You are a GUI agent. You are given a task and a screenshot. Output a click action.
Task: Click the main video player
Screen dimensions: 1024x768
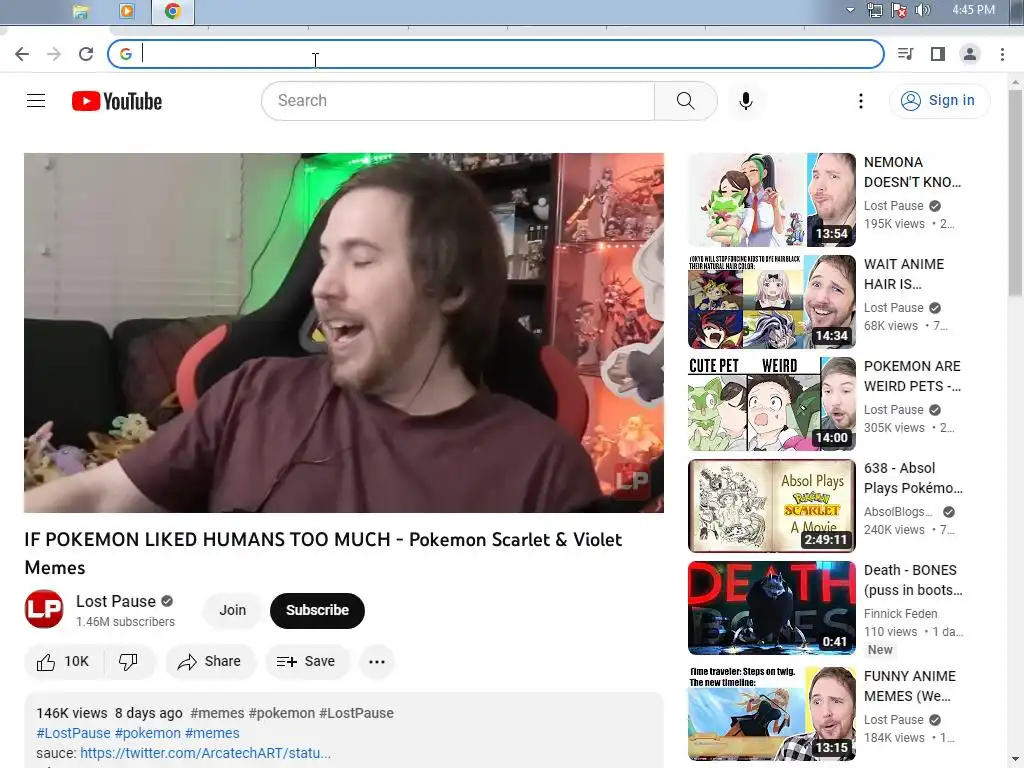pyautogui.click(x=344, y=332)
